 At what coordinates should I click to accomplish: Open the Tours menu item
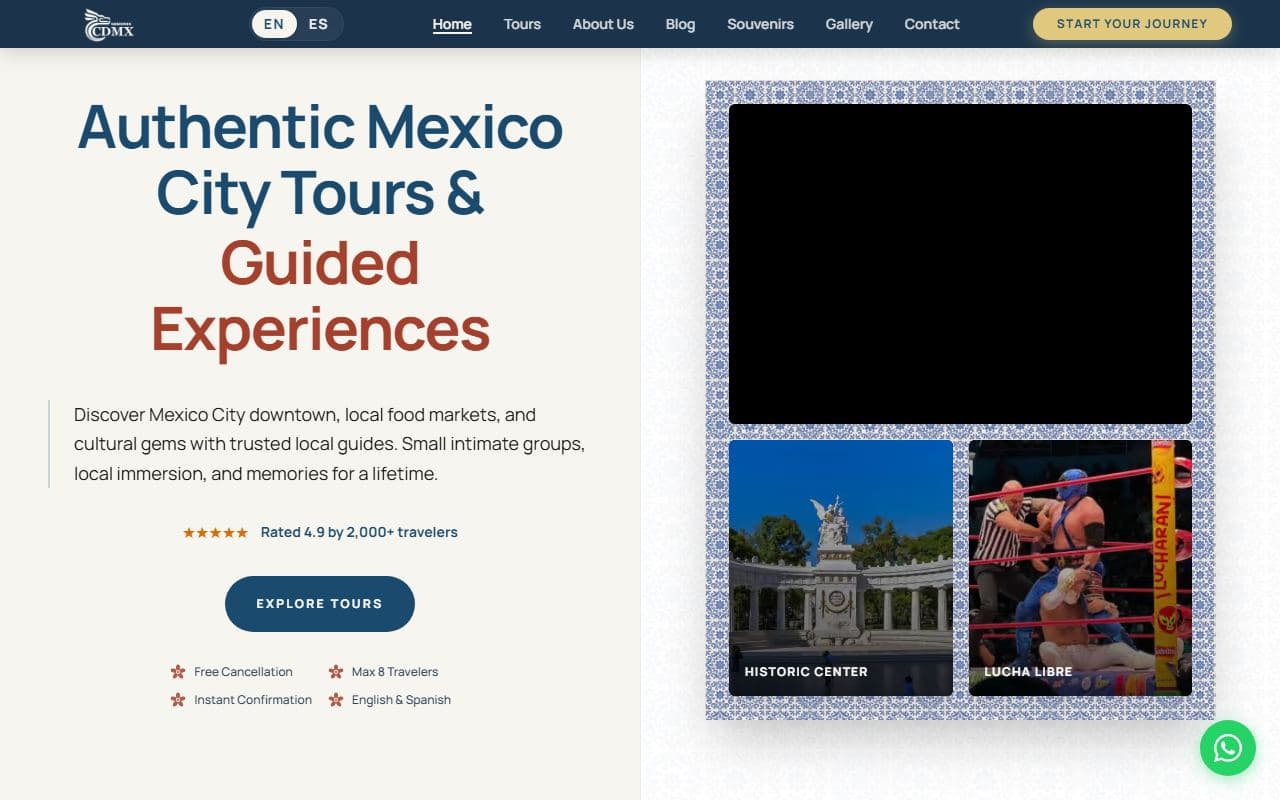pos(522,24)
